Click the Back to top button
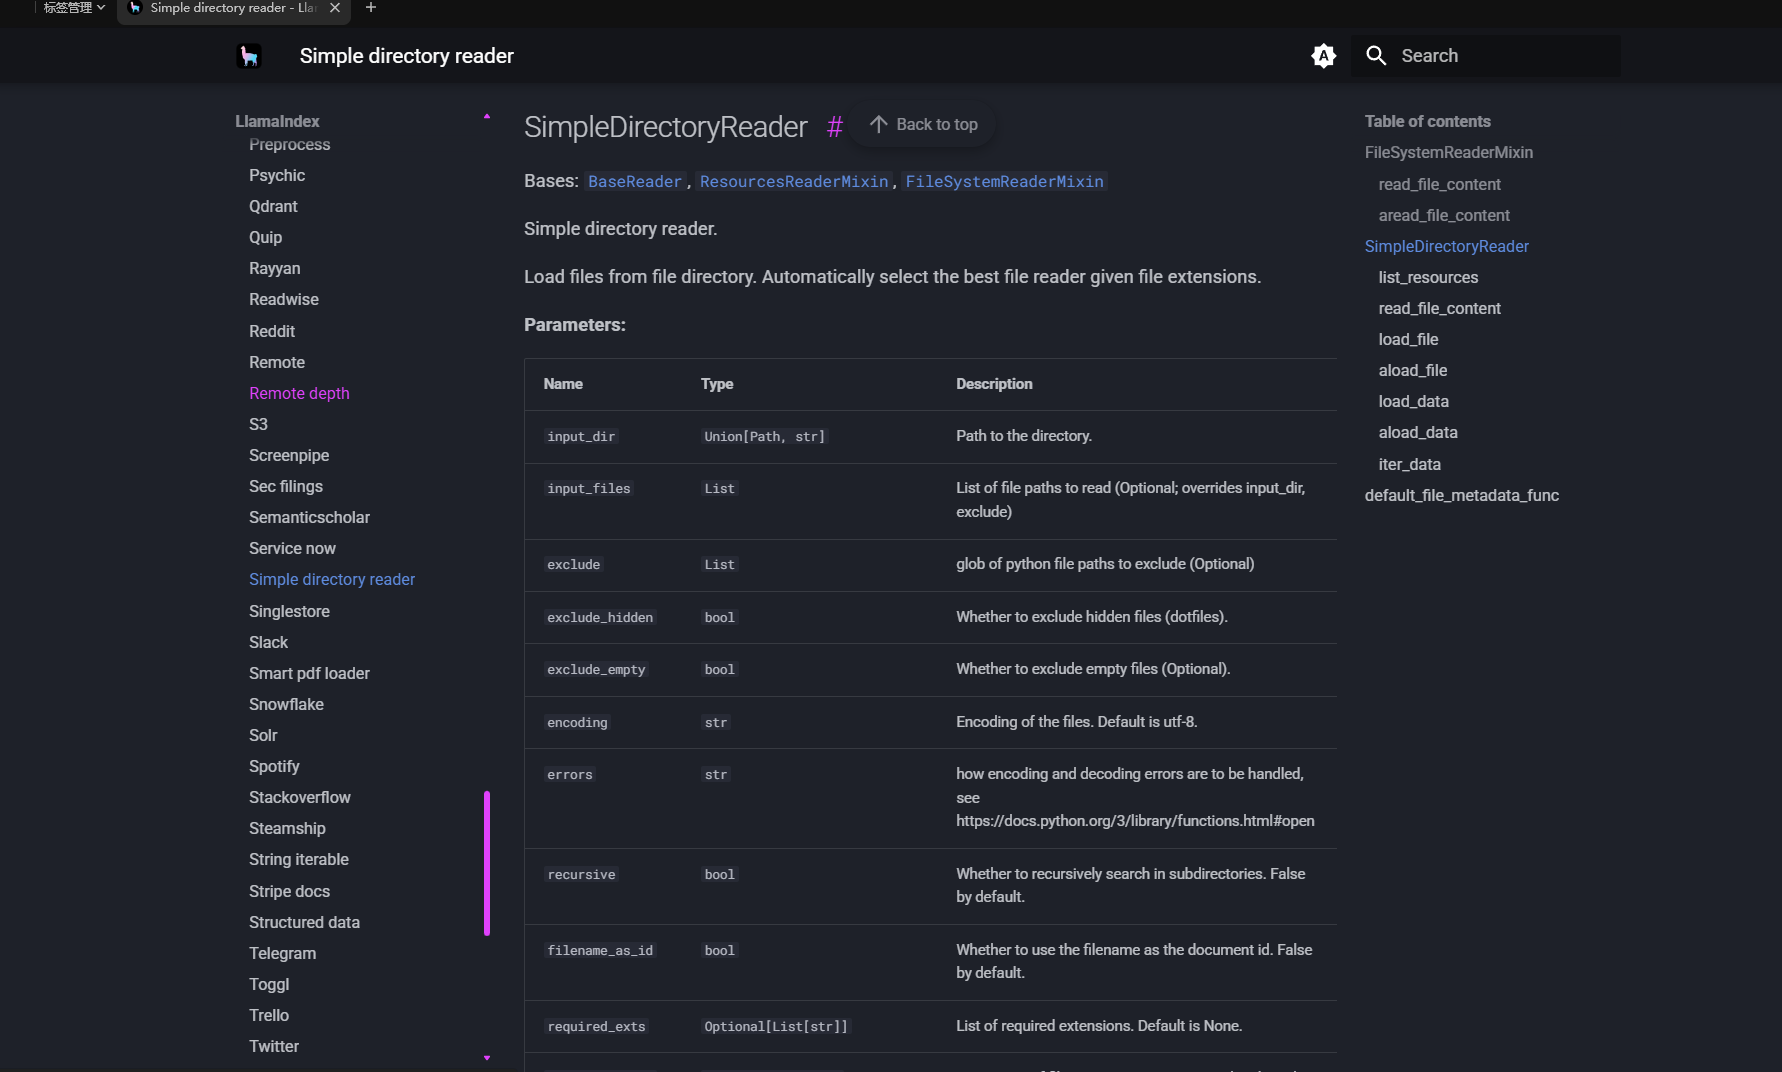The image size is (1782, 1072). point(923,124)
